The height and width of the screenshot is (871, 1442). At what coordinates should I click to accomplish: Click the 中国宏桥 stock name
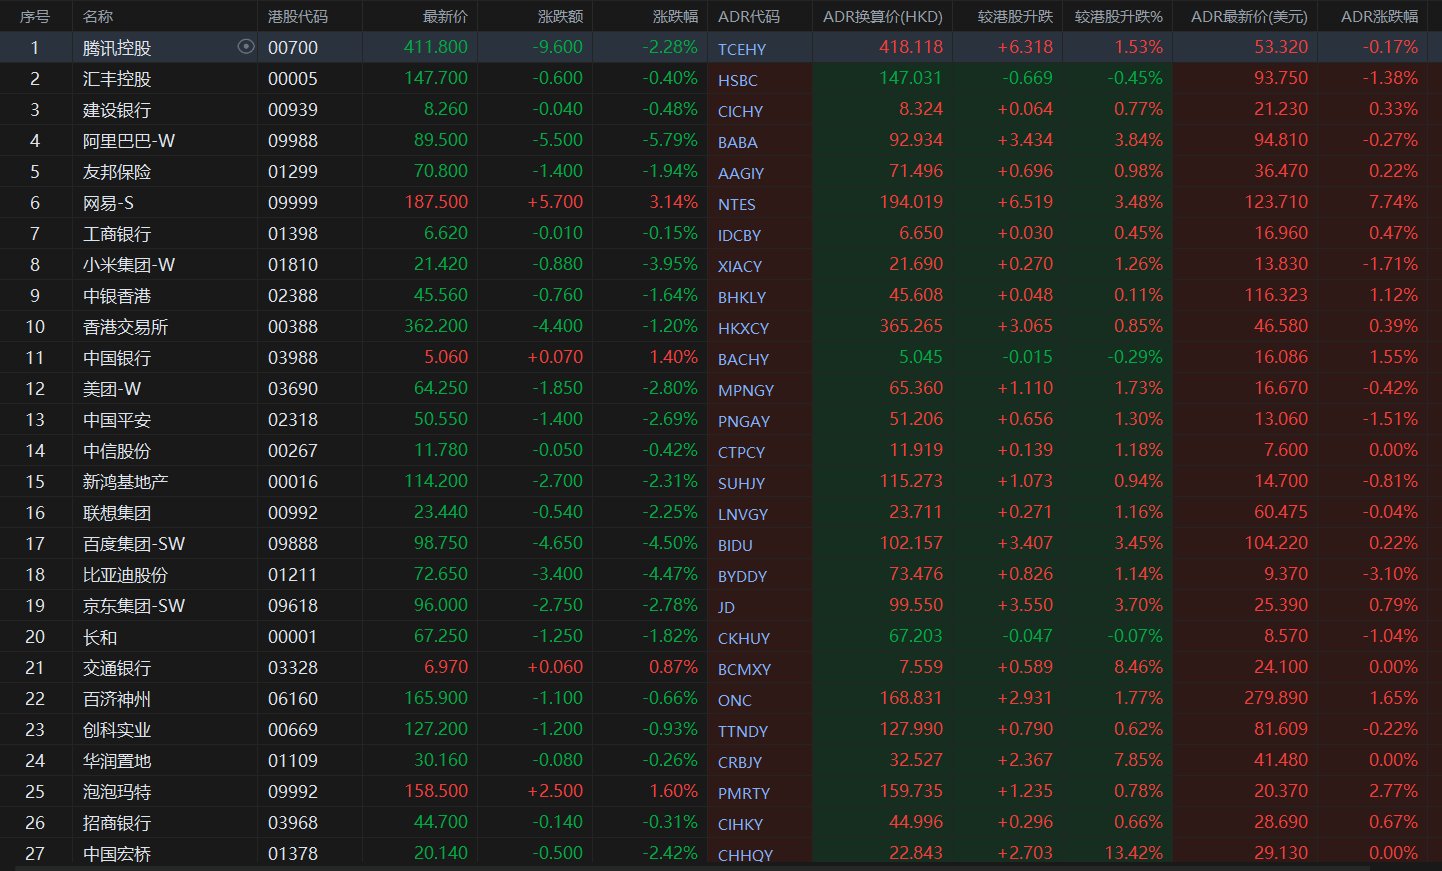[117, 854]
